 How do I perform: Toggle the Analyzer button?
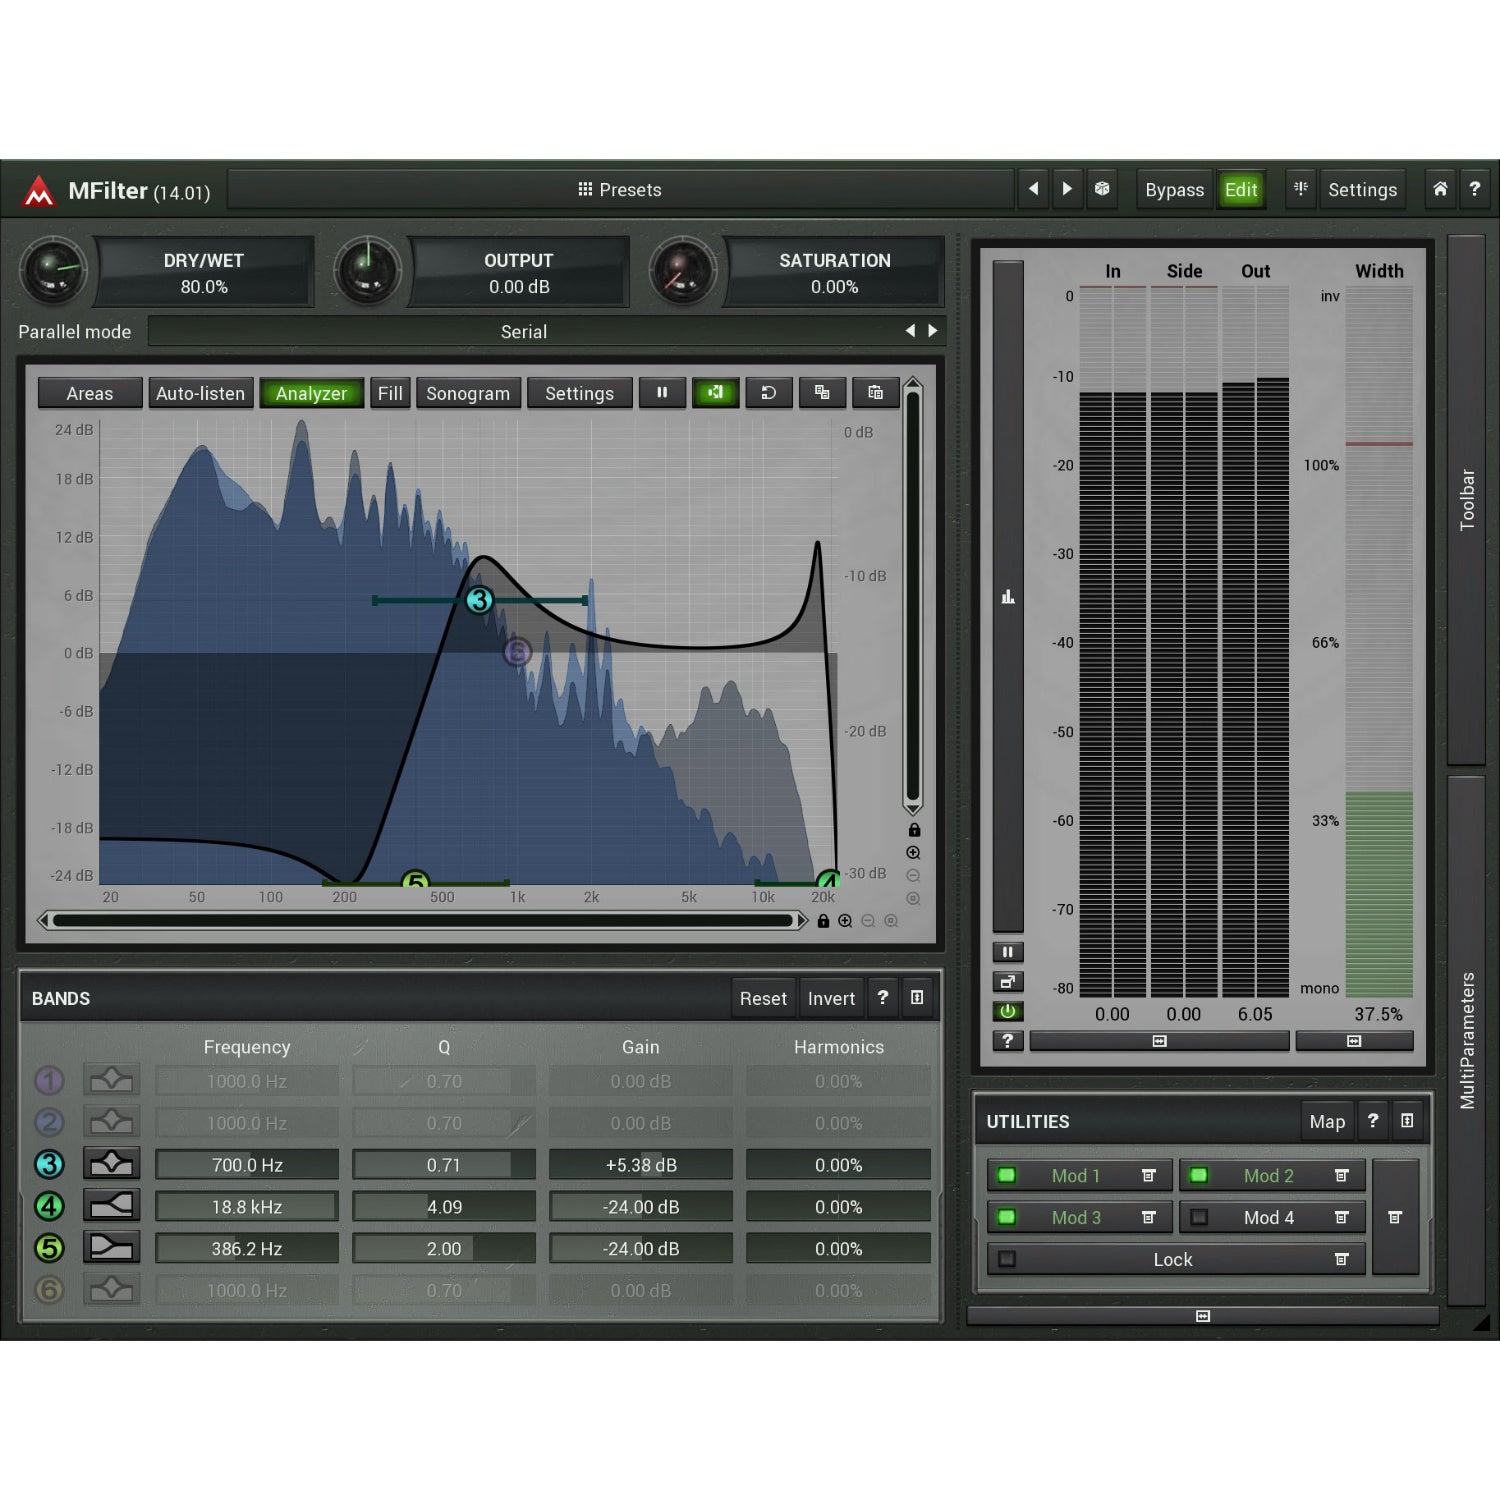point(311,393)
